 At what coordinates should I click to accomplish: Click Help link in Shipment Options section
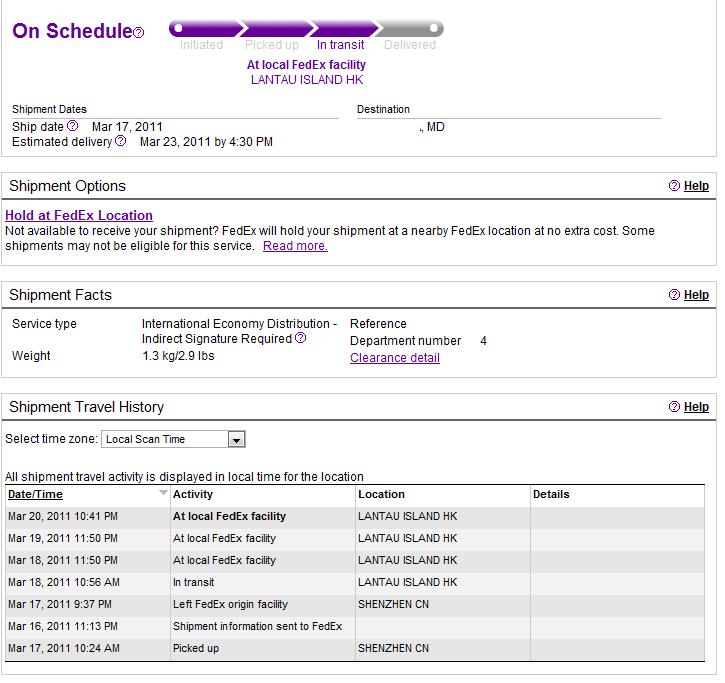point(696,186)
